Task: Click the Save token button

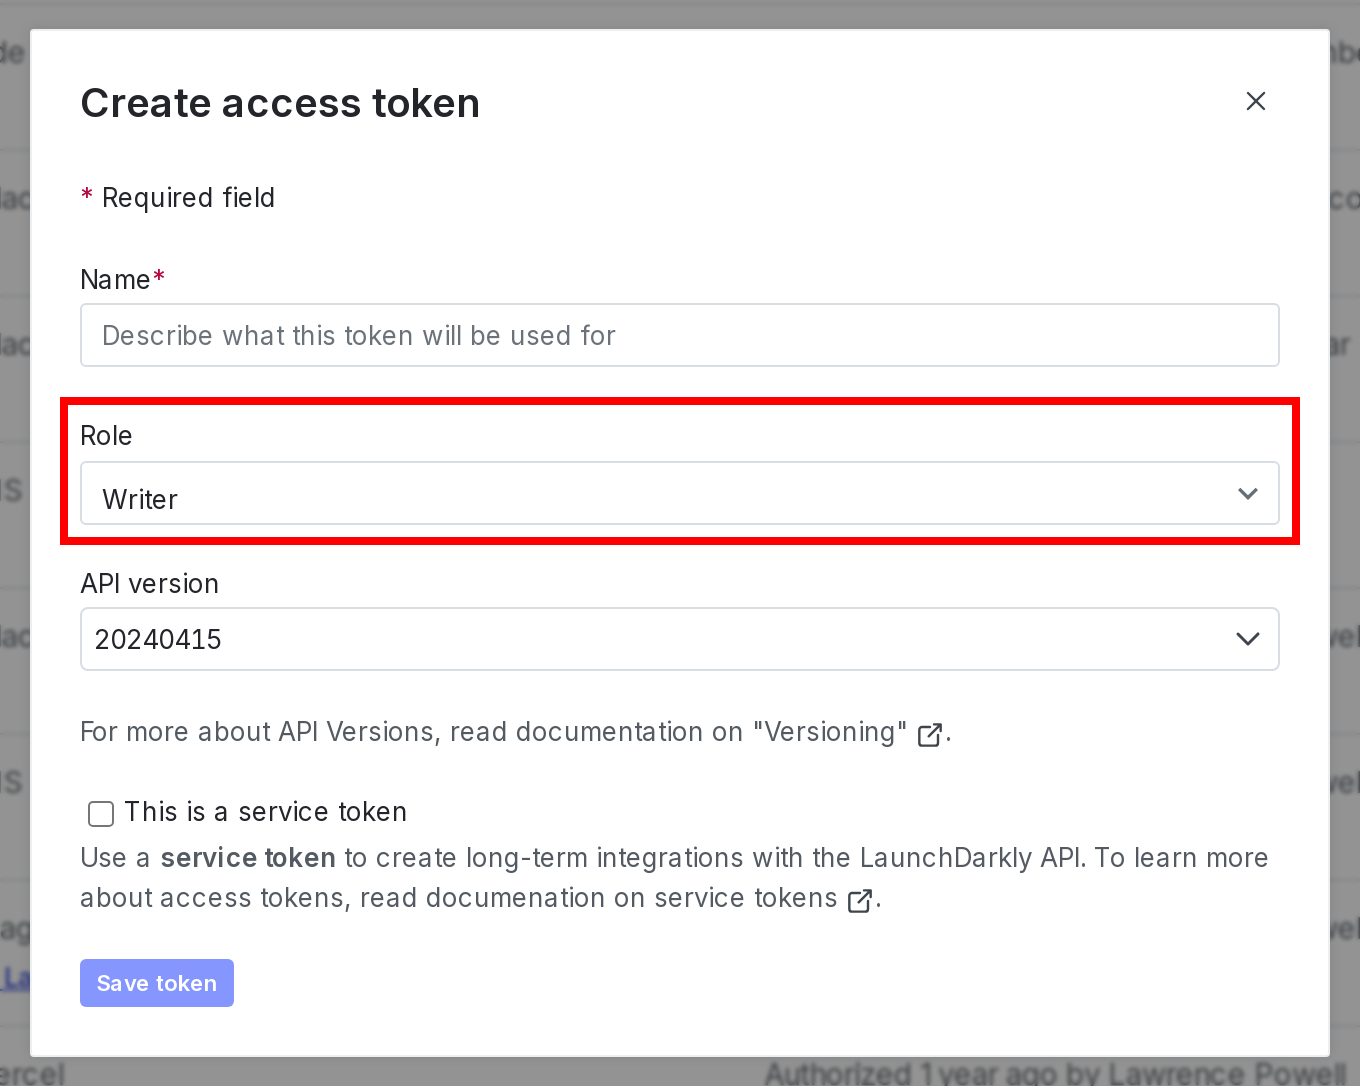Action: 156,983
